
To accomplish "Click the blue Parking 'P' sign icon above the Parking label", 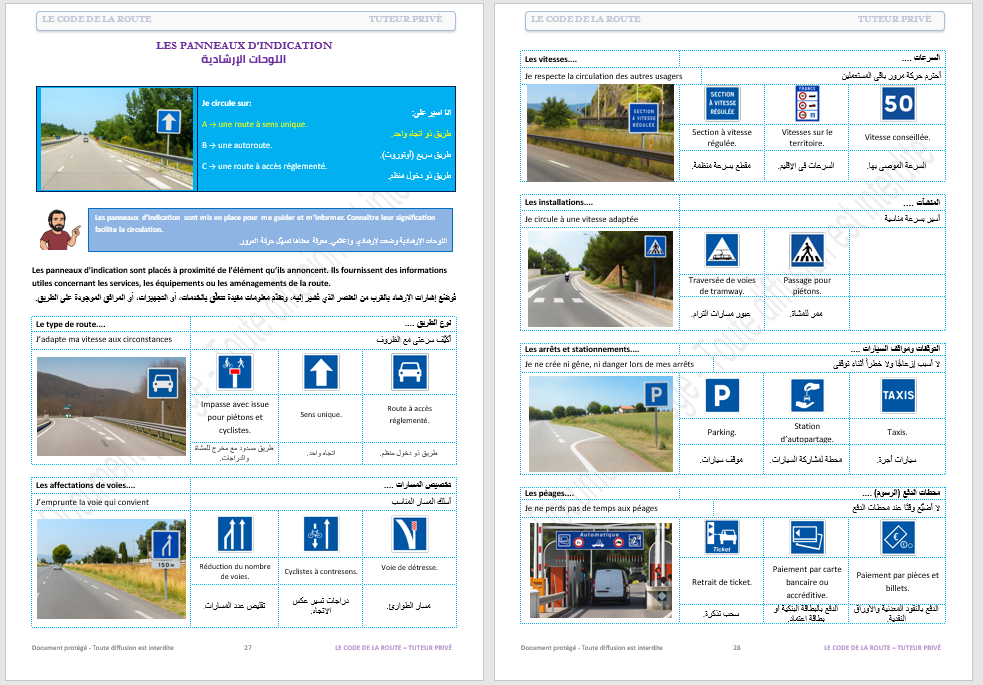I will 721,395.
